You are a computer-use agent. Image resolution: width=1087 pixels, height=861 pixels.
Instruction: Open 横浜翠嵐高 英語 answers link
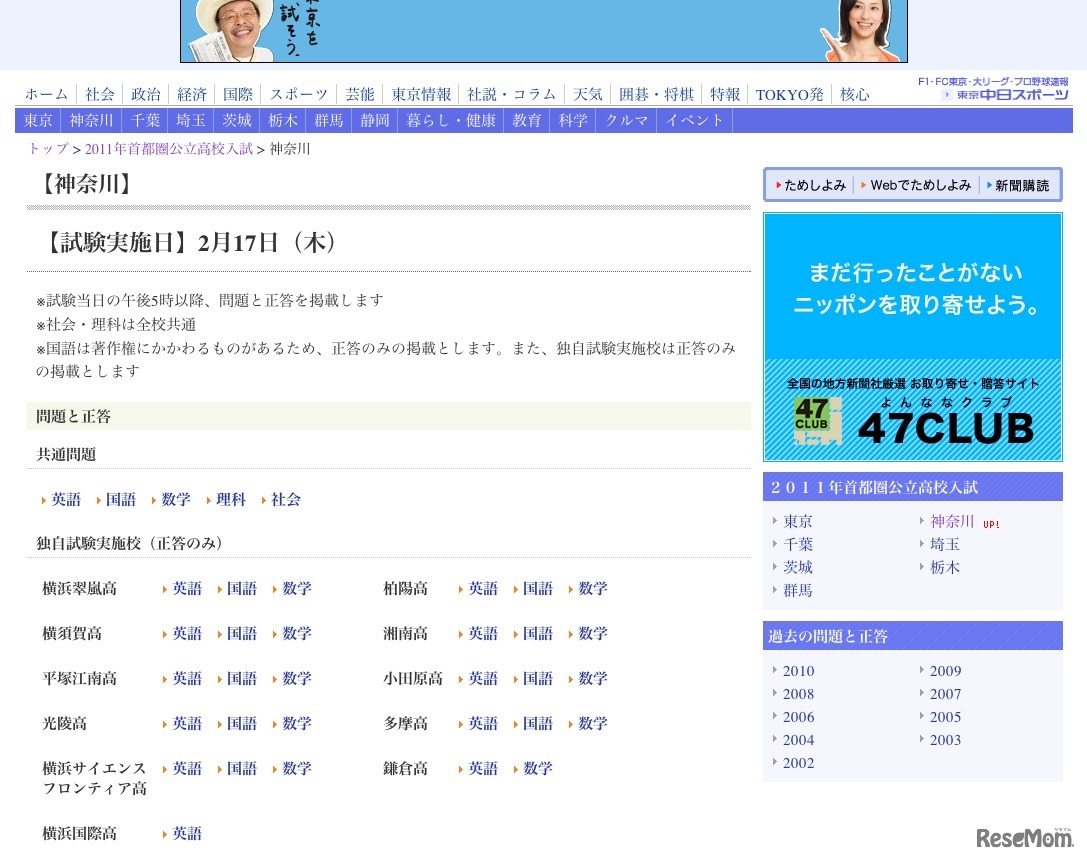pos(187,589)
